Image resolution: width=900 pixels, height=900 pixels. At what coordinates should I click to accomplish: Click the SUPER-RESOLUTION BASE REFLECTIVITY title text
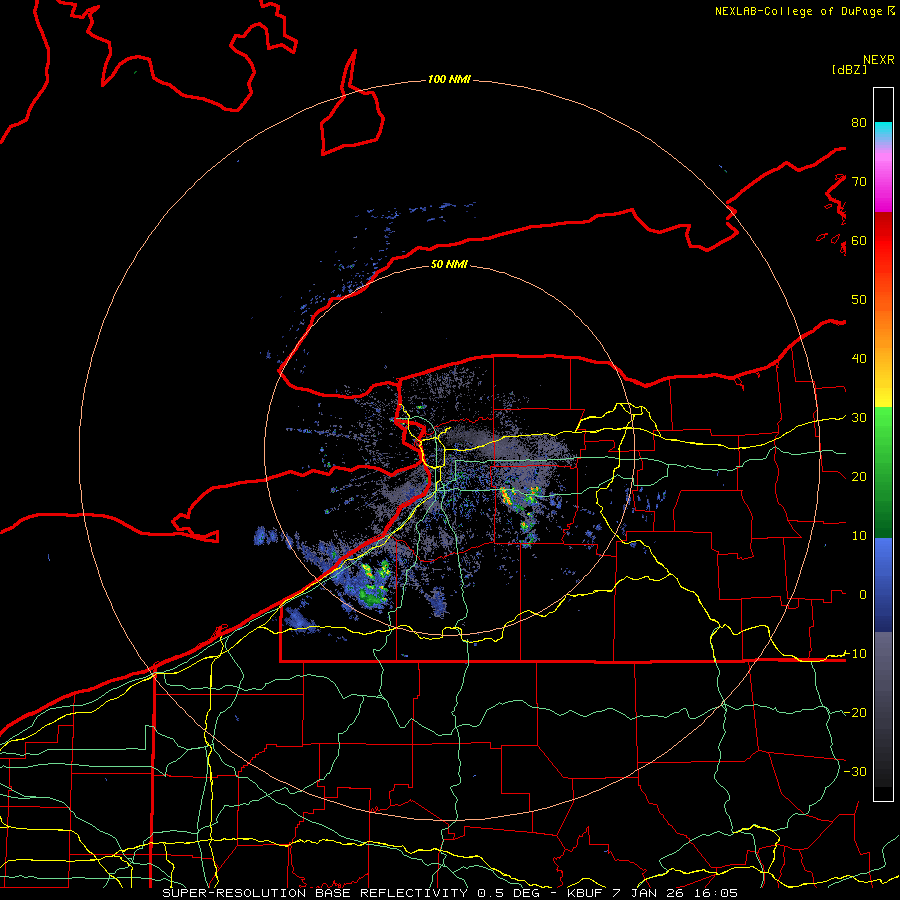(x=315, y=893)
